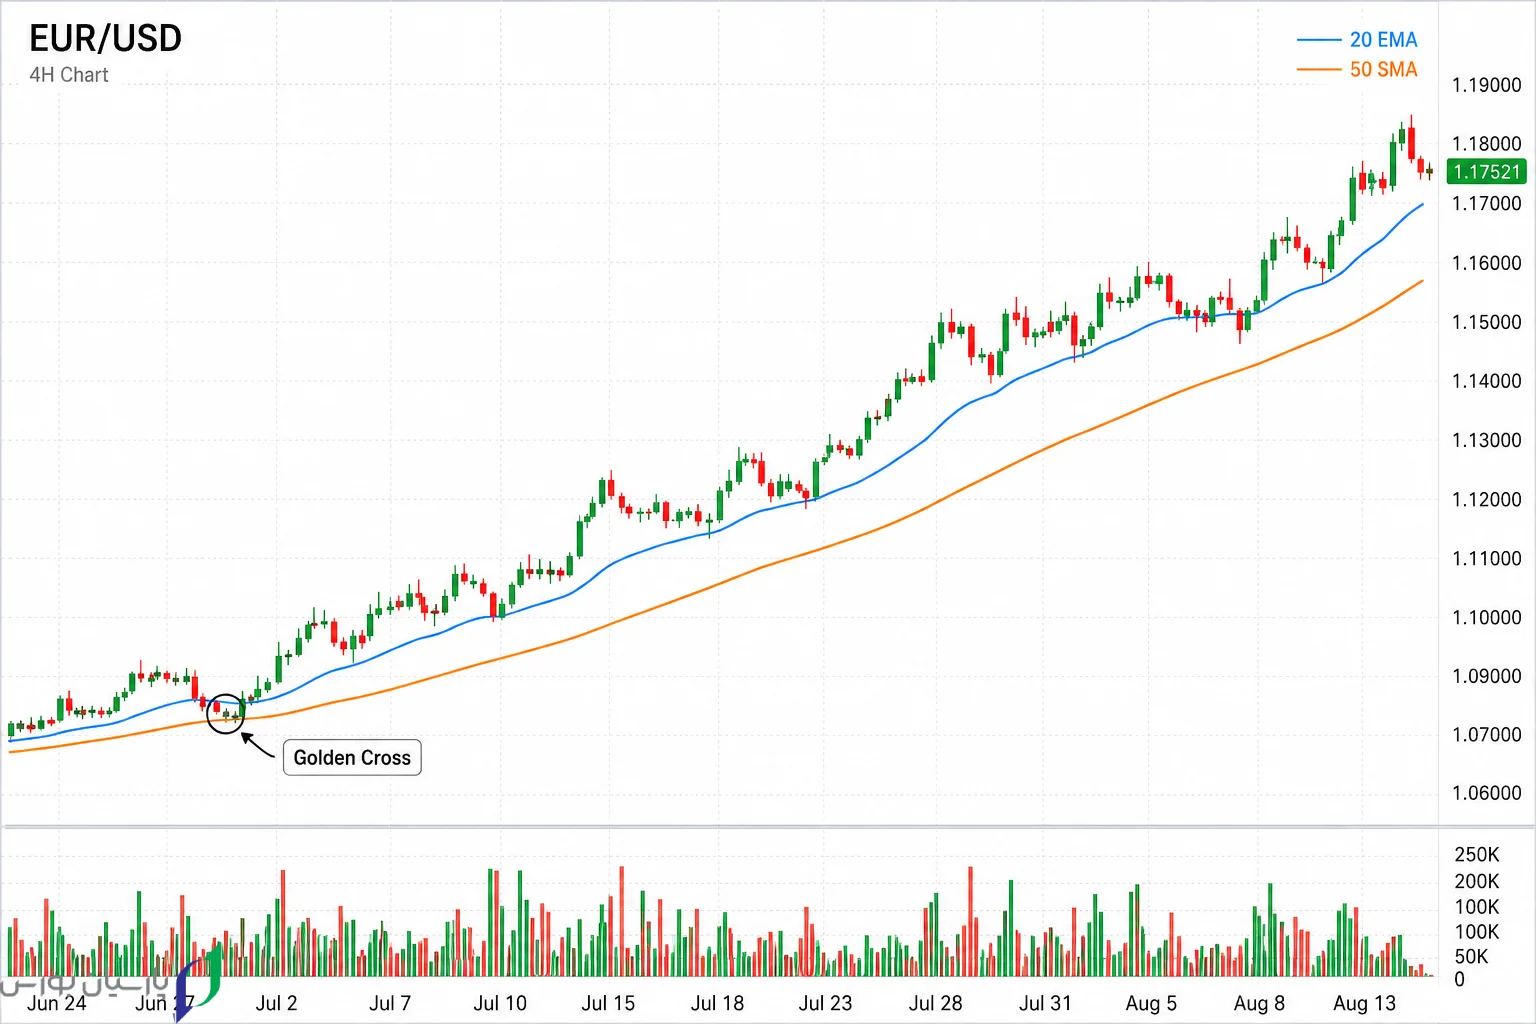The width and height of the screenshot is (1536, 1024).
Task: Click the 250K volume axis label
Action: point(1477,855)
